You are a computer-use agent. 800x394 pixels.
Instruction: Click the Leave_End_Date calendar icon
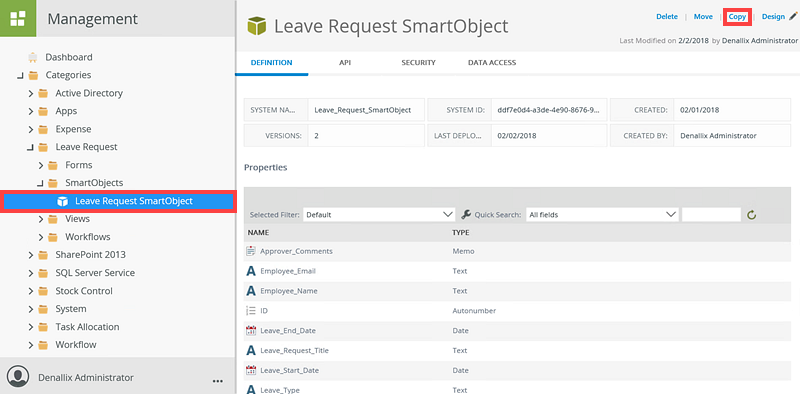[251, 331]
